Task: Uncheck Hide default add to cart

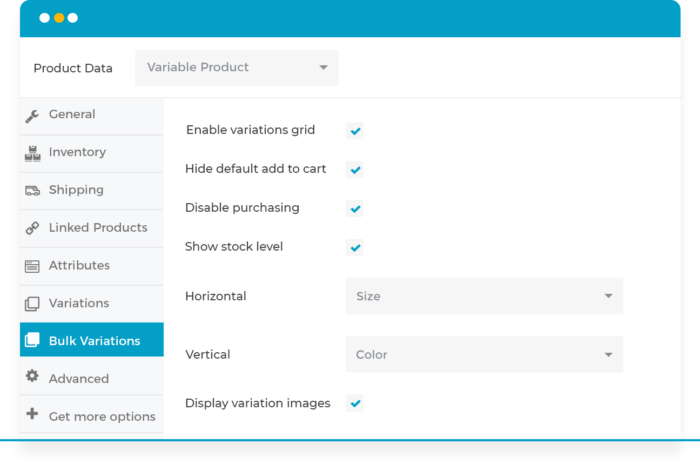Action: pyautogui.click(x=355, y=170)
